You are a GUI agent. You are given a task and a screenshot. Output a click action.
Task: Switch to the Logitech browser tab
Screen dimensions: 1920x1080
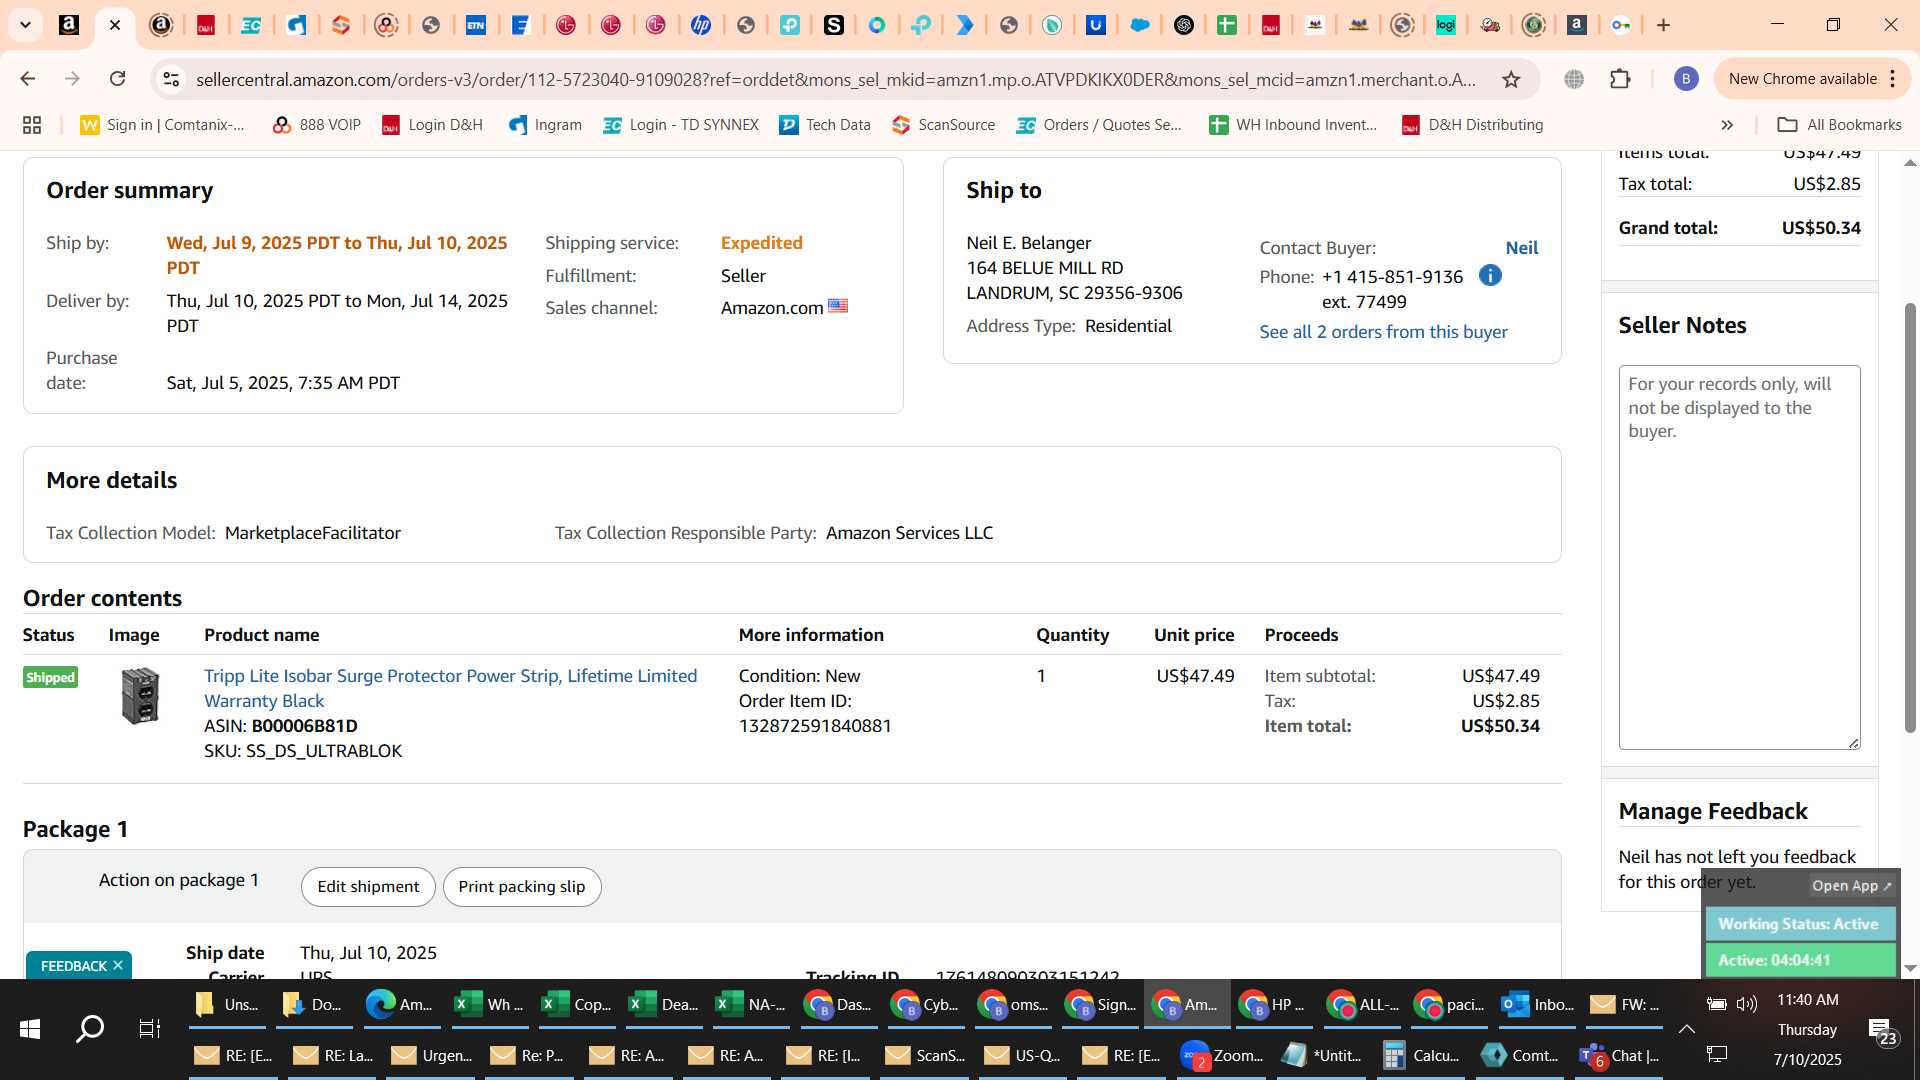(1445, 25)
